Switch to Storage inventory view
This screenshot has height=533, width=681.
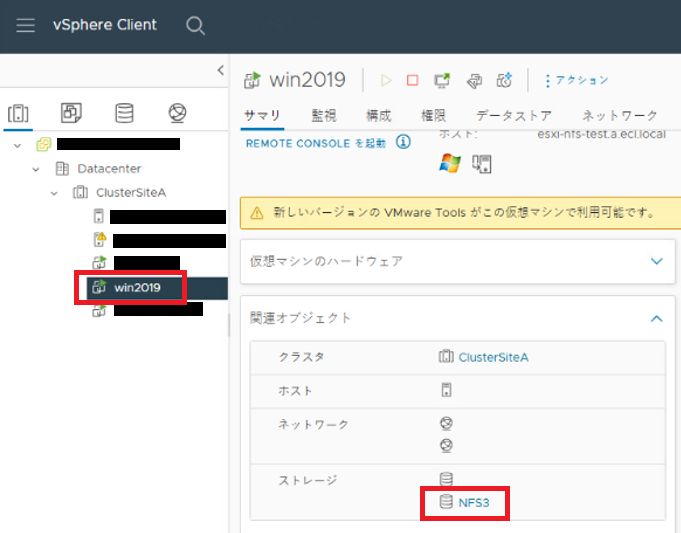pyautogui.click(x=124, y=112)
